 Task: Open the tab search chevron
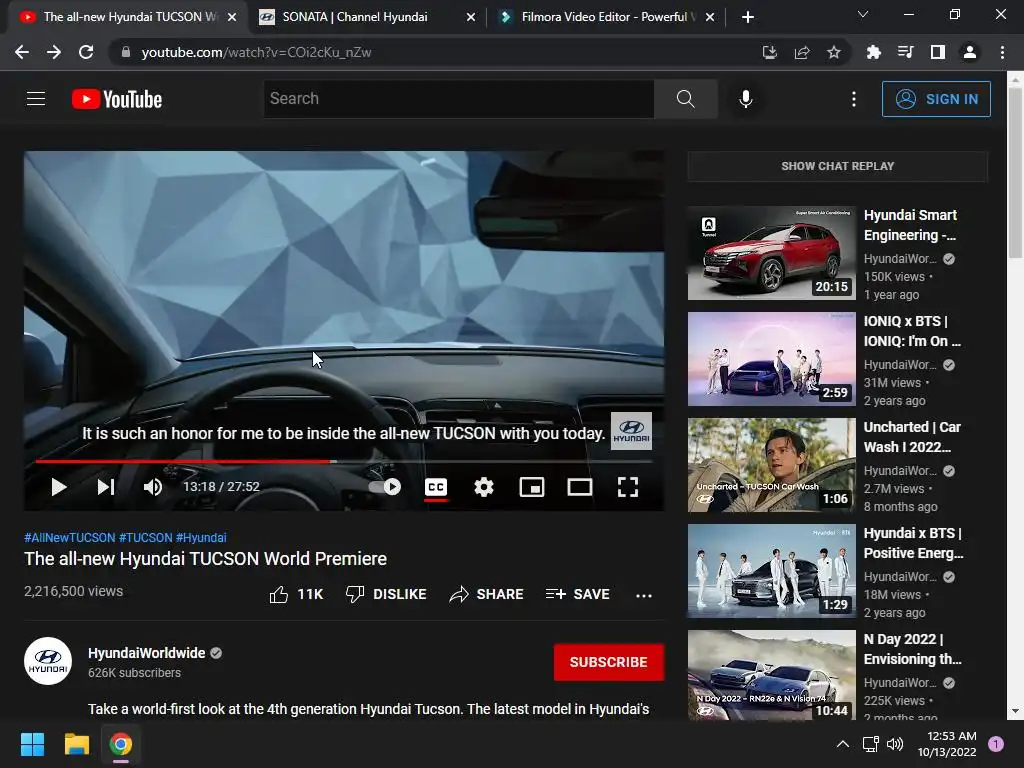[863, 14]
